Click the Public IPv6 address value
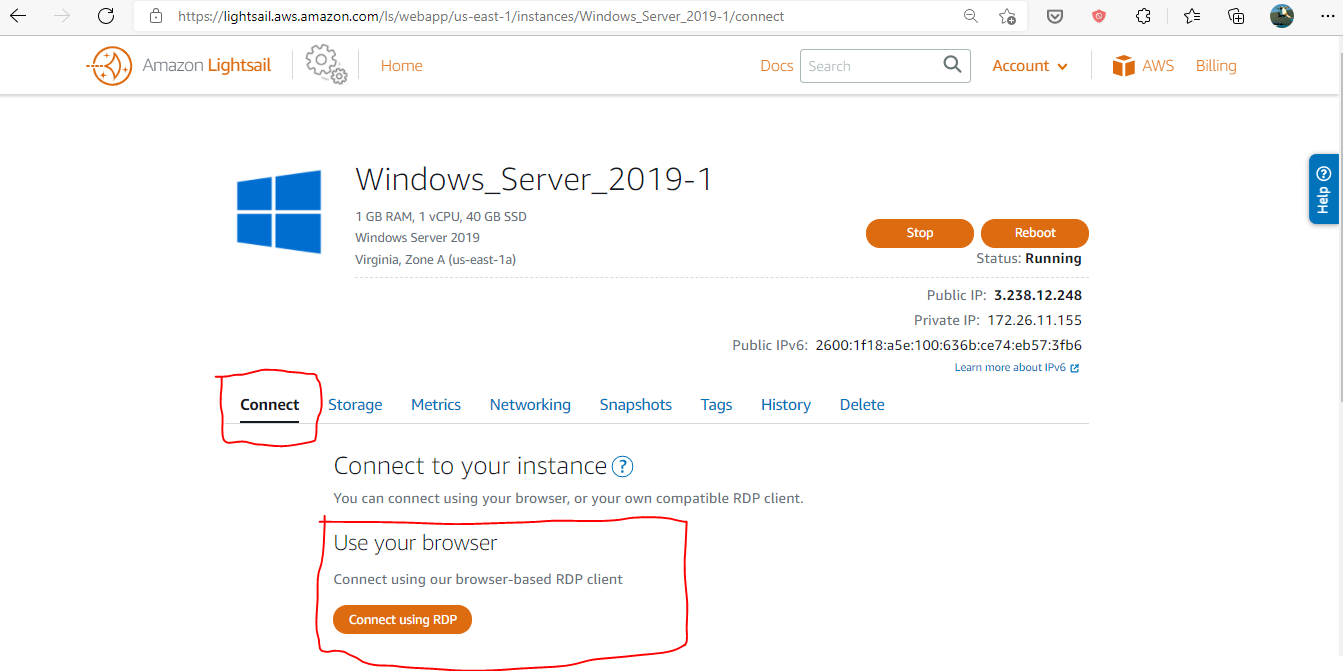 [x=949, y=346]
